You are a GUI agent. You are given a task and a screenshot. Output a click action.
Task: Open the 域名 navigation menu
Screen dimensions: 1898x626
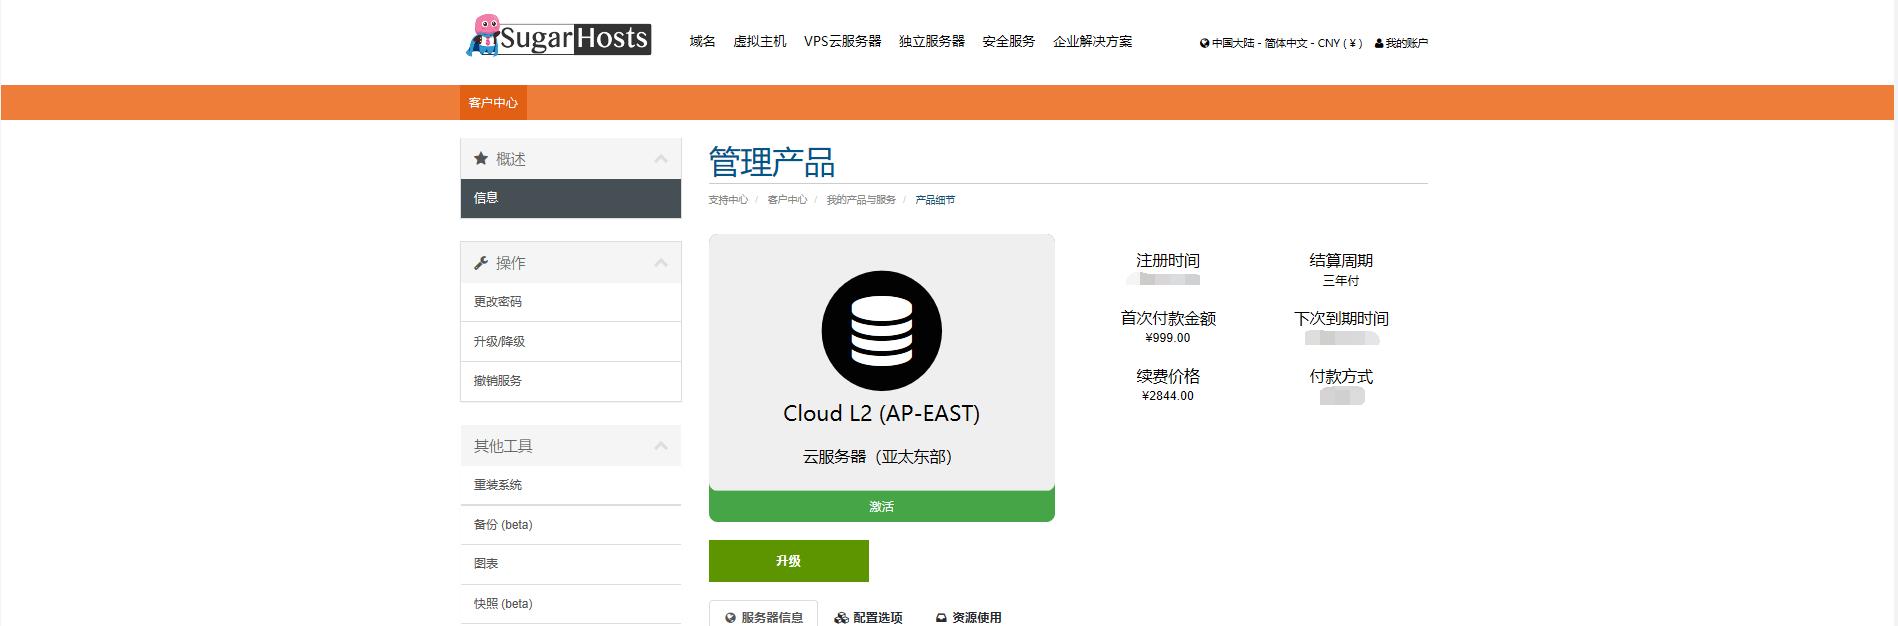[x=702, y=41]
